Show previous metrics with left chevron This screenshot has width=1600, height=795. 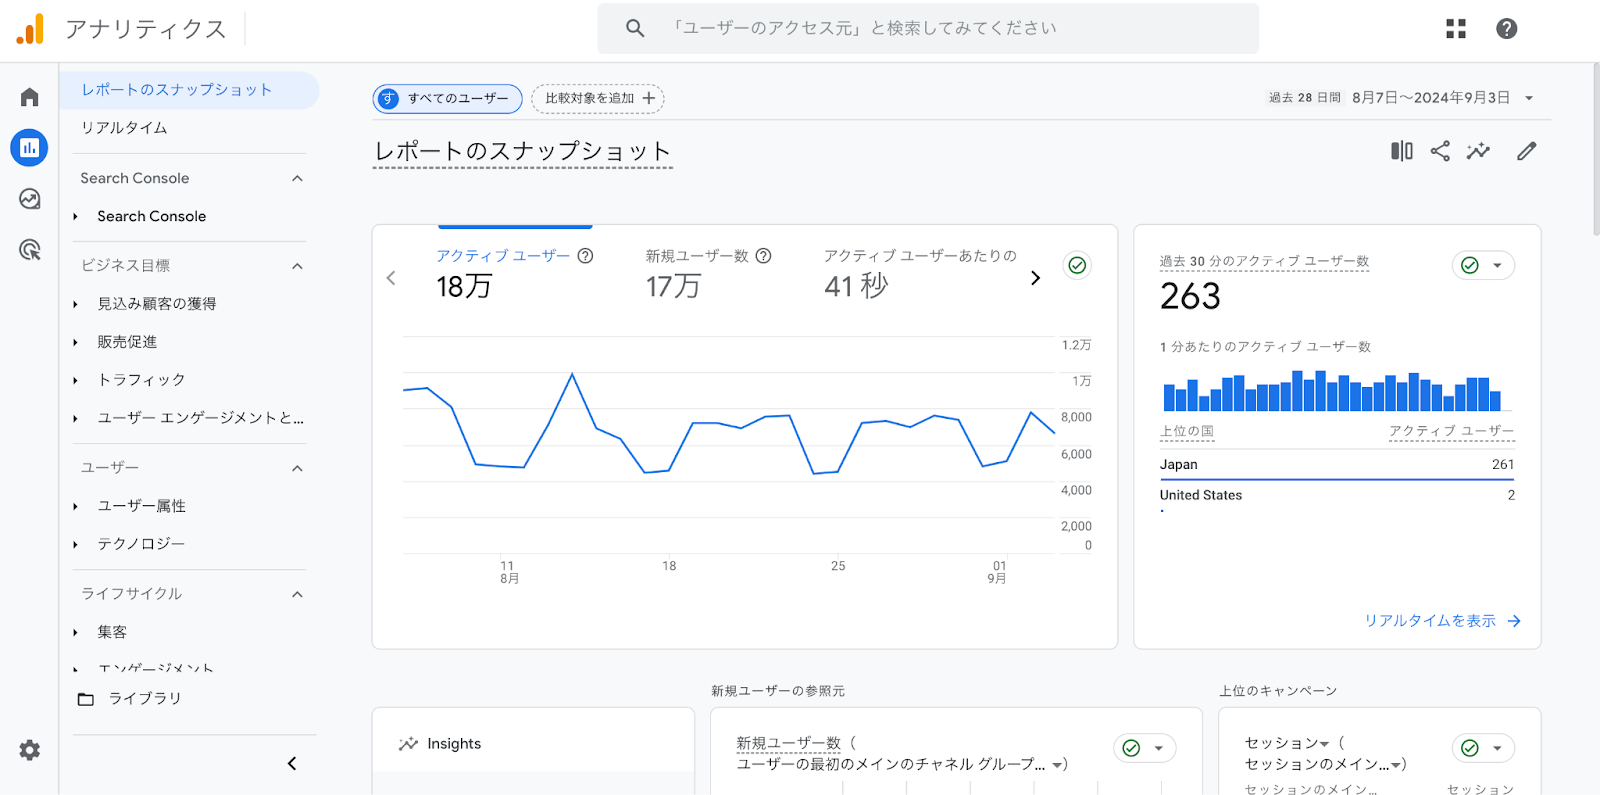click(x=391, y=278)
